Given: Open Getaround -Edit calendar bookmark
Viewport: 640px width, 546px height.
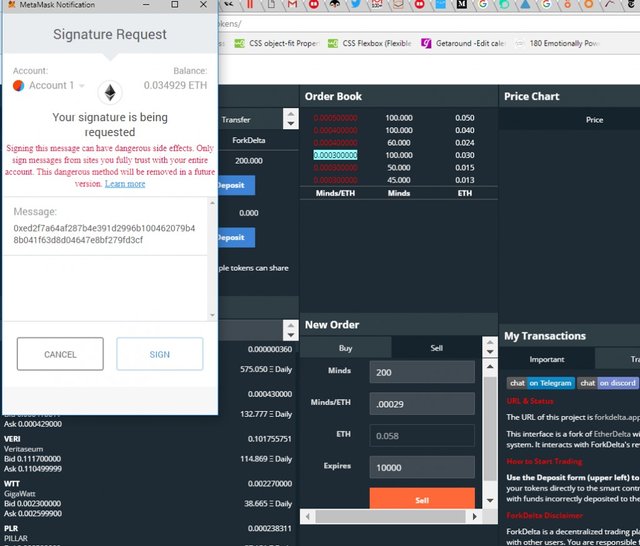Looking at the screenshot, I should [x=464, y=43].
